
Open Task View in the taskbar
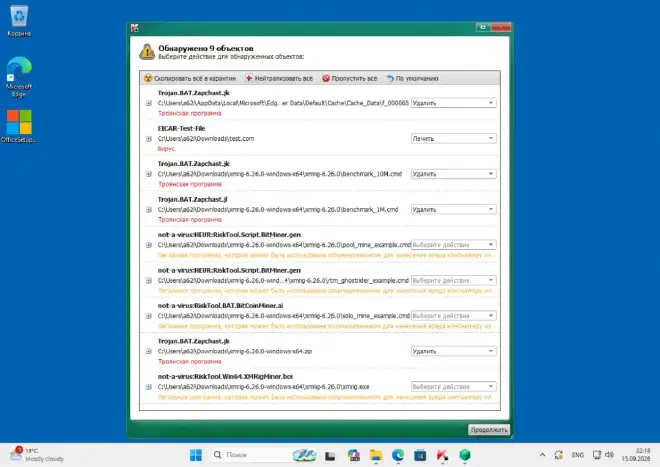click(x=330, y=455)
